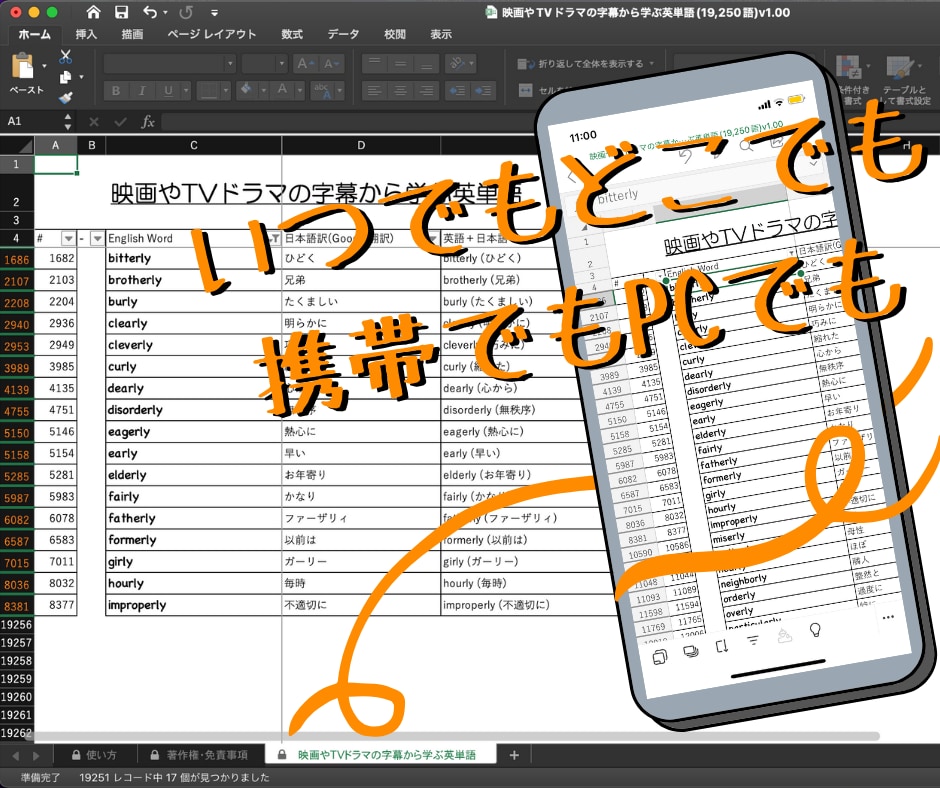This screenshot has height=788, width=940.
Task: Click the fx insert function icon
Action: tap(147, 122)
